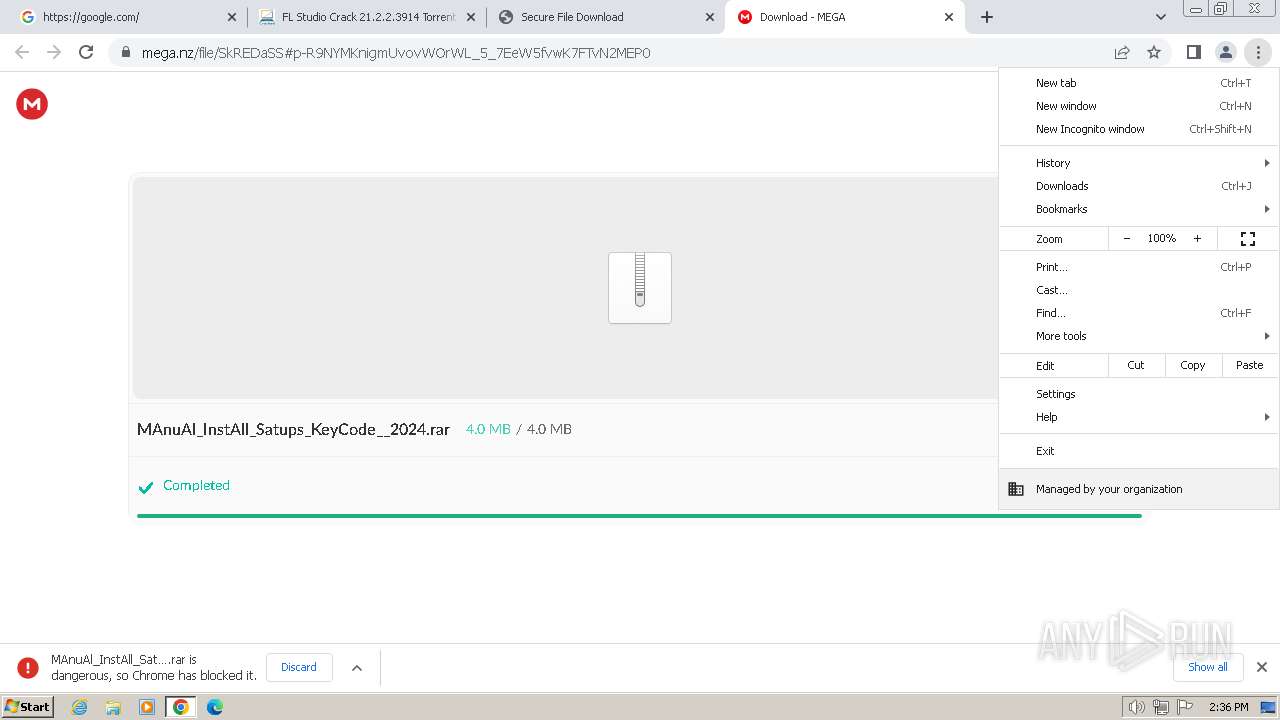The width and height of the screenshot is (1280, 720).
Task: Click the volume icon in system tray
Action: [1136, 707]
